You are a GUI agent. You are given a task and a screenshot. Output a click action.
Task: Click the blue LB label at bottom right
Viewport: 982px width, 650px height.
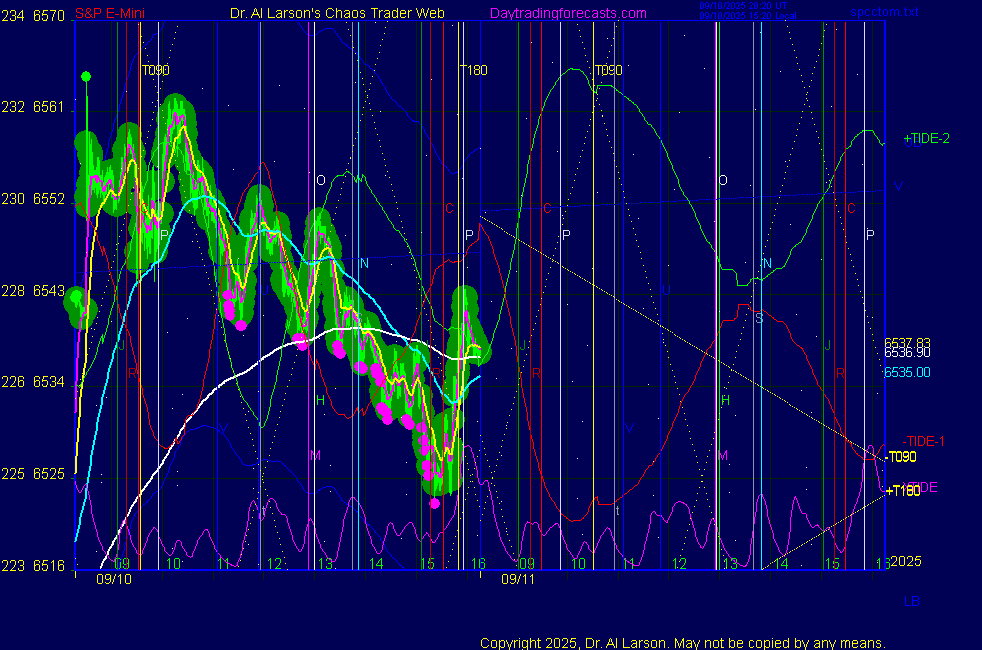point(911,601)
